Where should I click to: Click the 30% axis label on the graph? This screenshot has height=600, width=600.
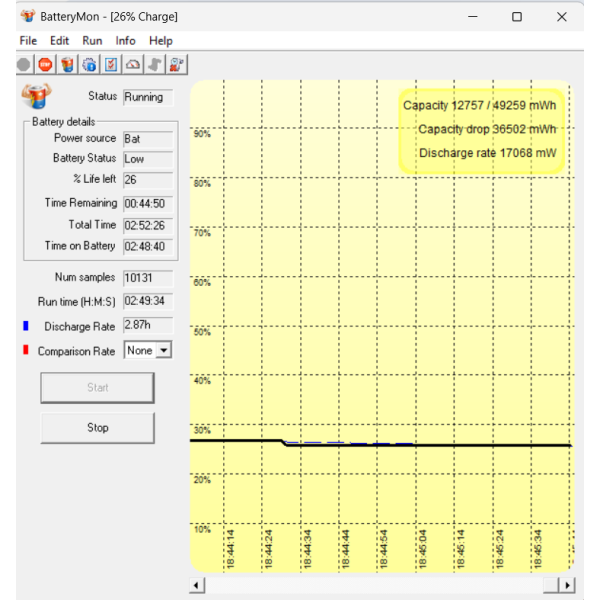(x=202, y=430)
